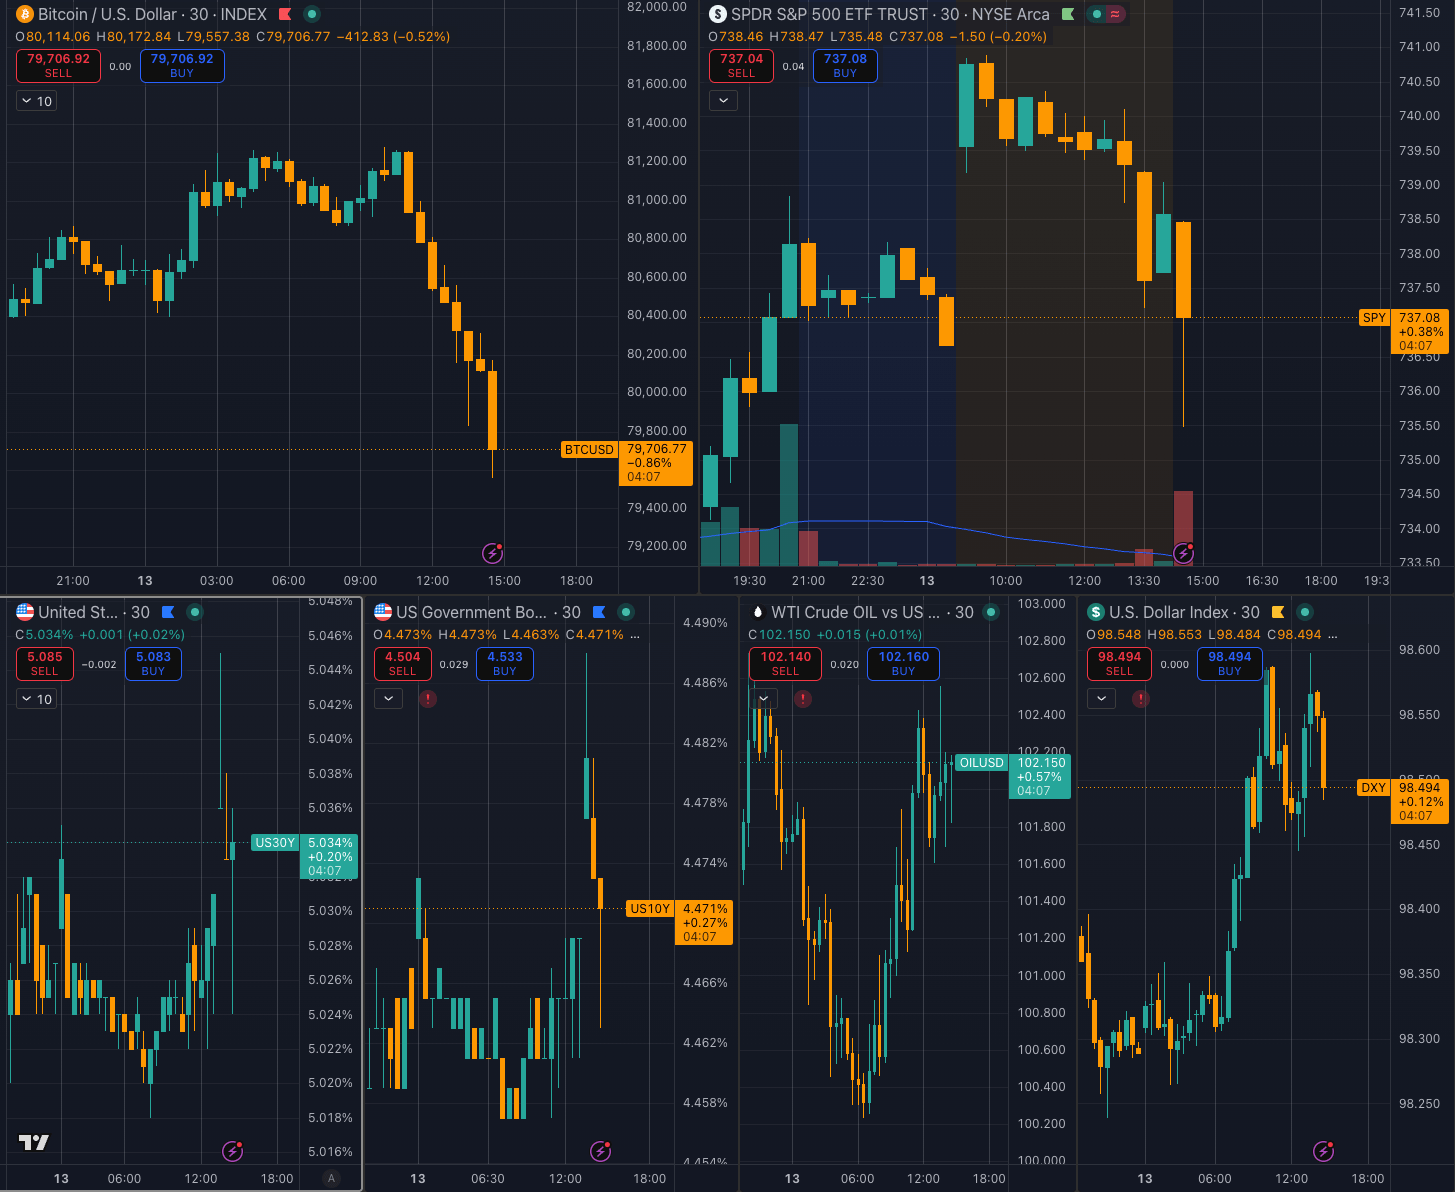
Task: Click the red wavy data-update icon on SPY
Action: click(x=1115, y=14)
